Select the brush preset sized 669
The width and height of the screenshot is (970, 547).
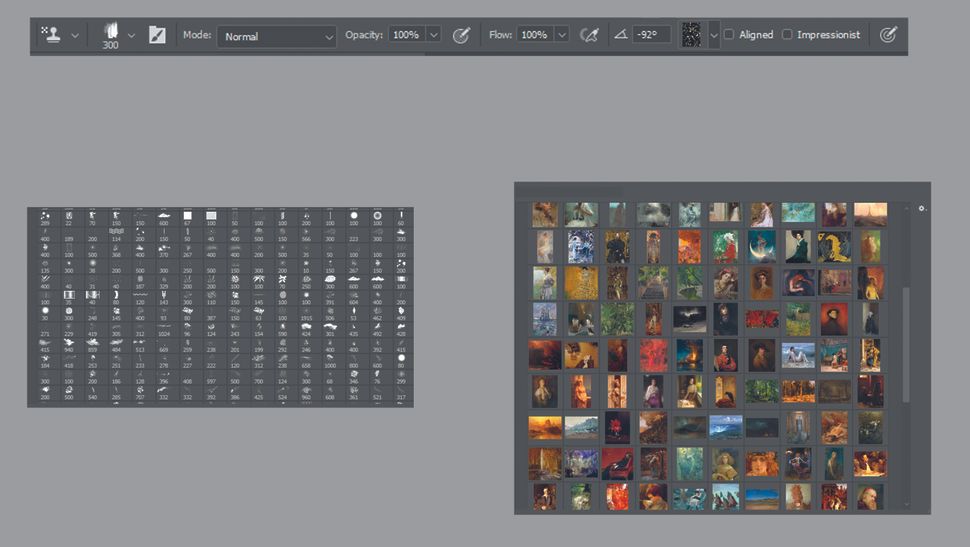click(x=164, y=346)
